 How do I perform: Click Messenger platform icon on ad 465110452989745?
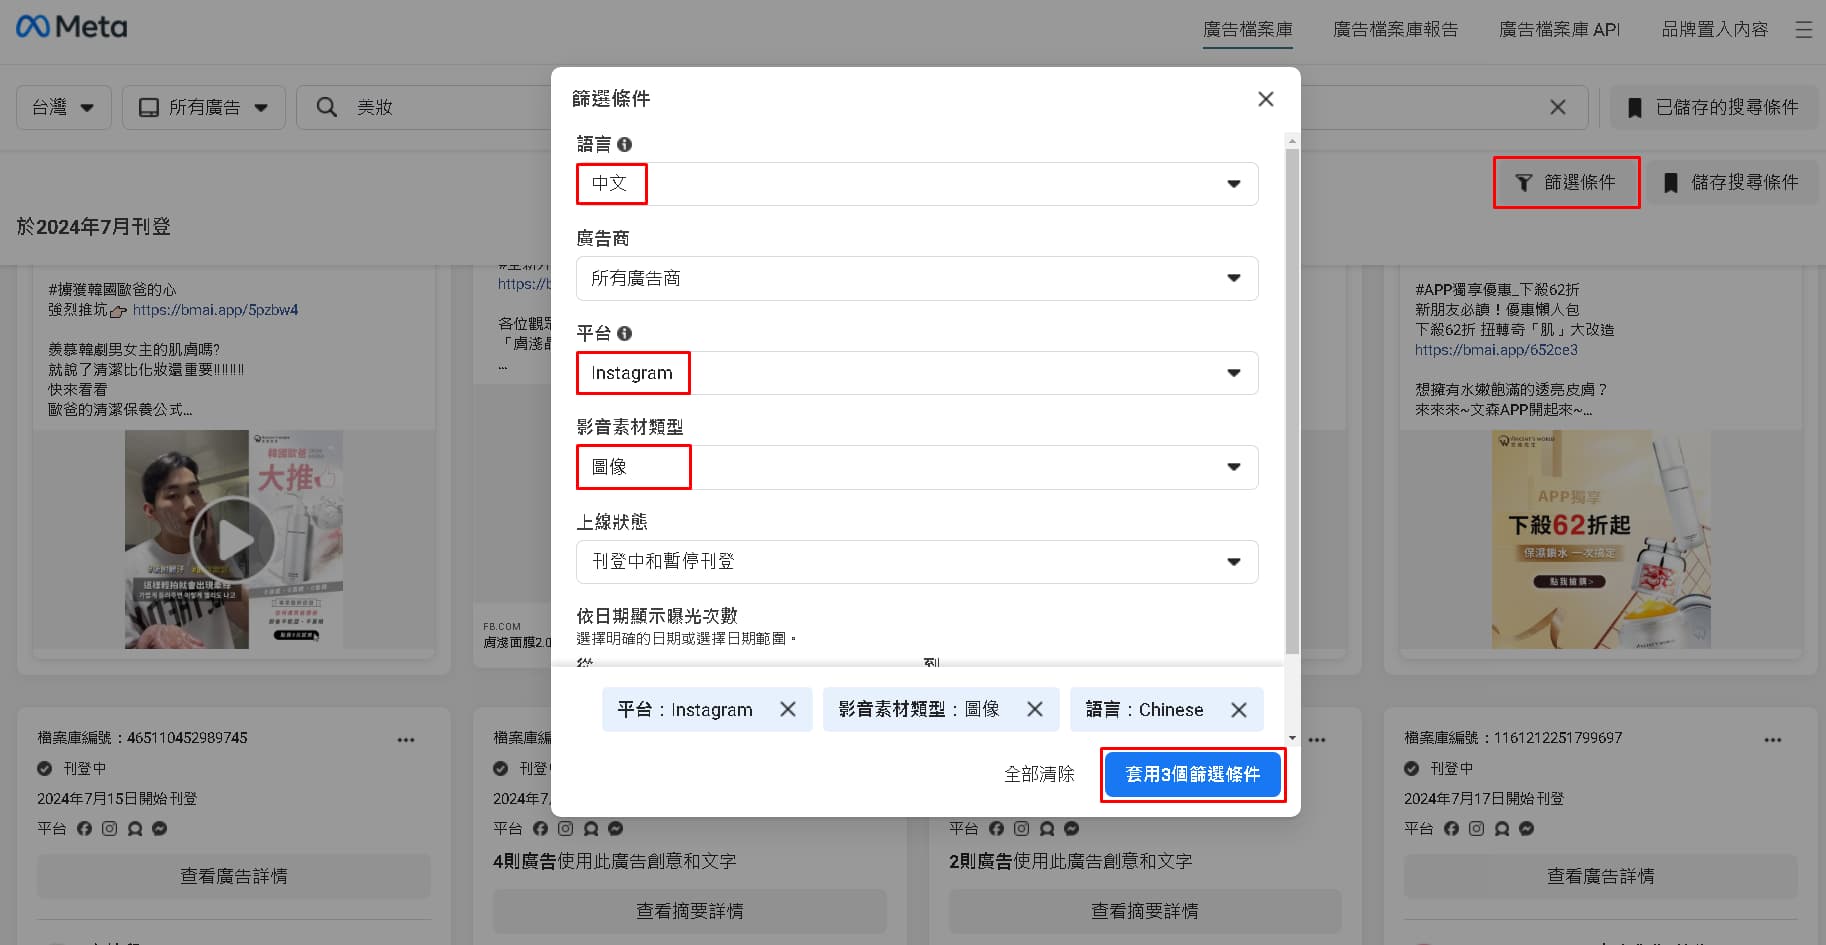(160, 828)
